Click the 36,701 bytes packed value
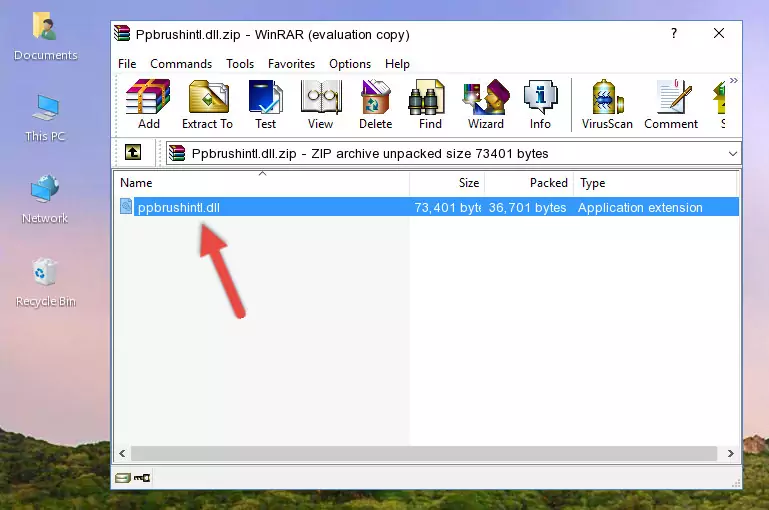769x510 pixels. tap(527, 207)
